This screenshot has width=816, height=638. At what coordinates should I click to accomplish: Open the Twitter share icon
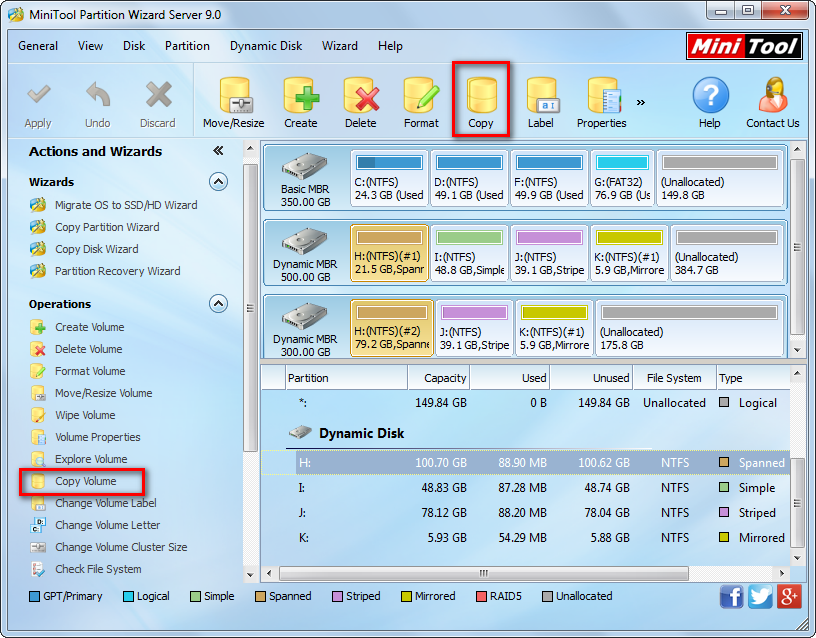coord(760,596)
